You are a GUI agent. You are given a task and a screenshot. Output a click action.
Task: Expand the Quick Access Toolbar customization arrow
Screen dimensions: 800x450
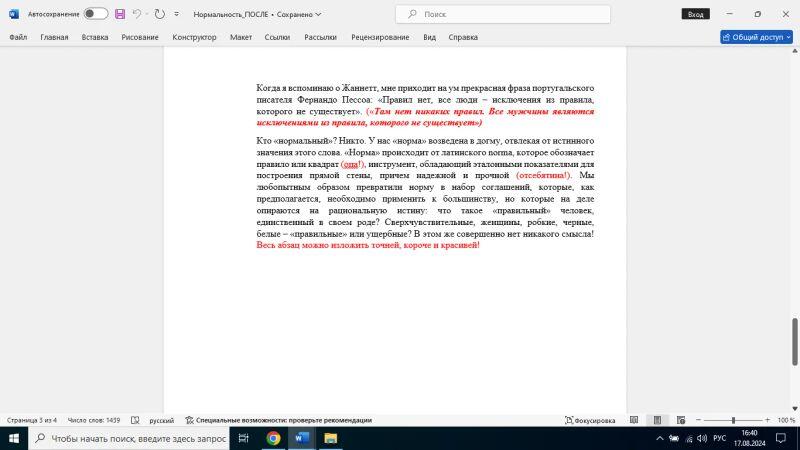(177, 15)
